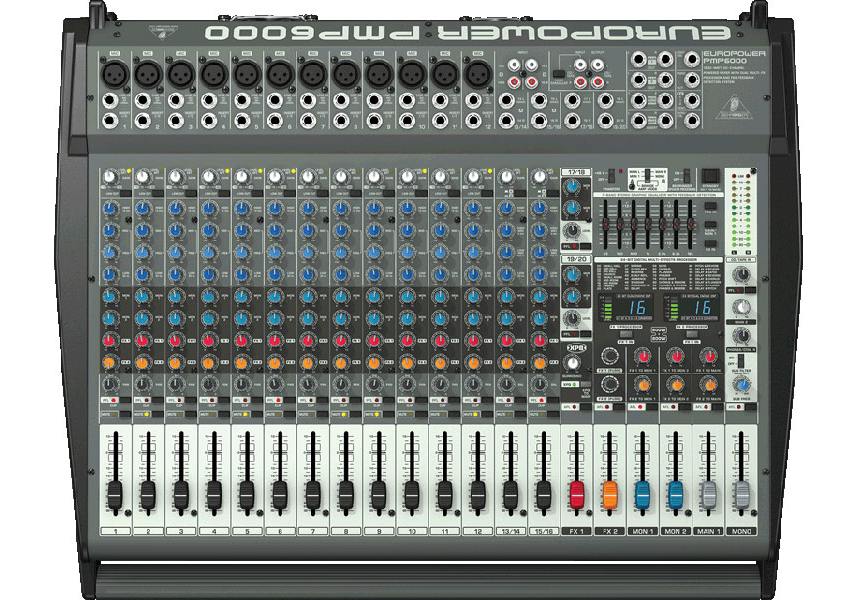Toggle the speaker processing switch
This screenshot has height=600, width=858.
coord(686,176)
